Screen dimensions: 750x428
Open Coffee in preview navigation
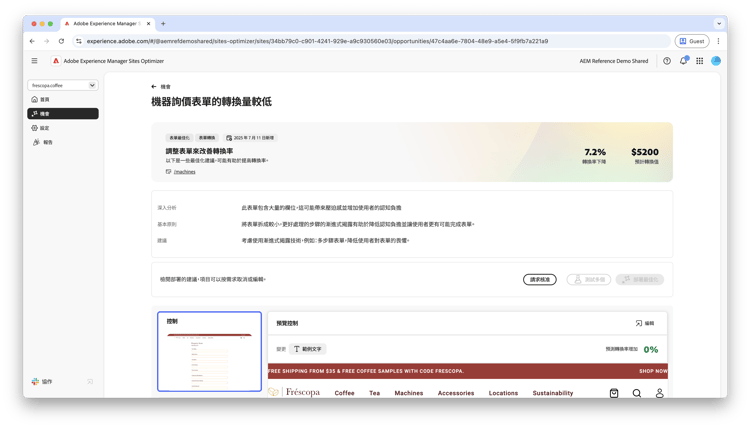pyautogui.click(x=344, y=393)
